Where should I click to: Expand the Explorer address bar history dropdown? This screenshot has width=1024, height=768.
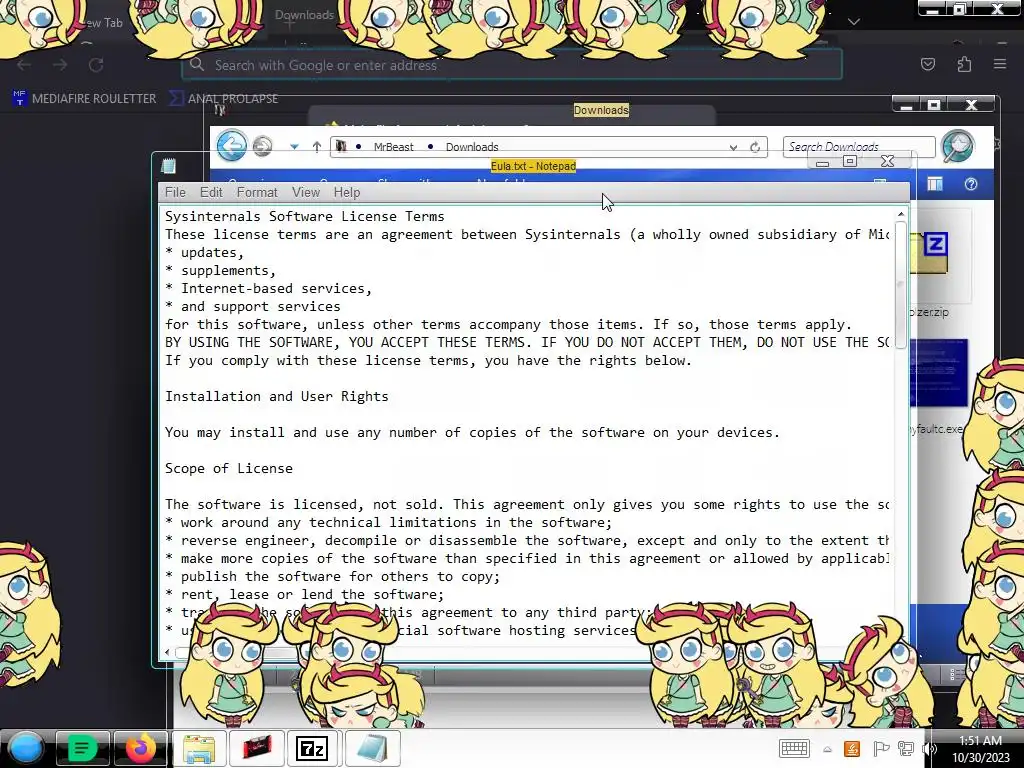tap(733, 148)
